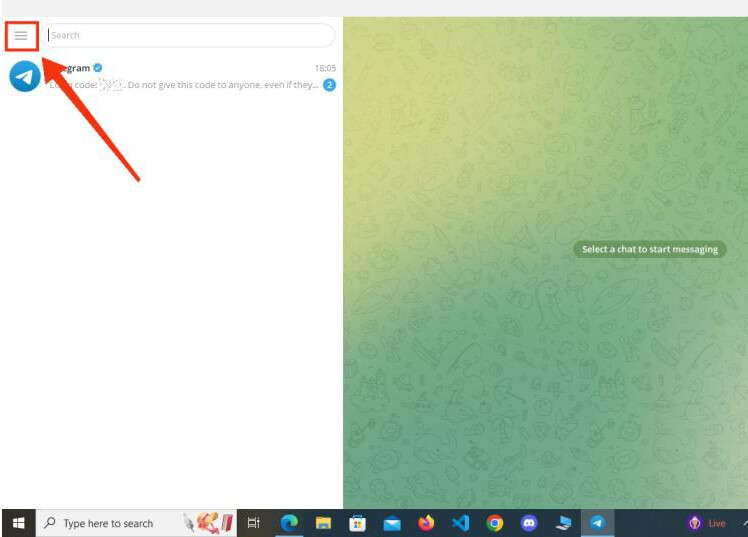Viewport: 748px width, 537px height.
Task: Open the Telegram hamburger menu
Action: click(x=21, y=36)
